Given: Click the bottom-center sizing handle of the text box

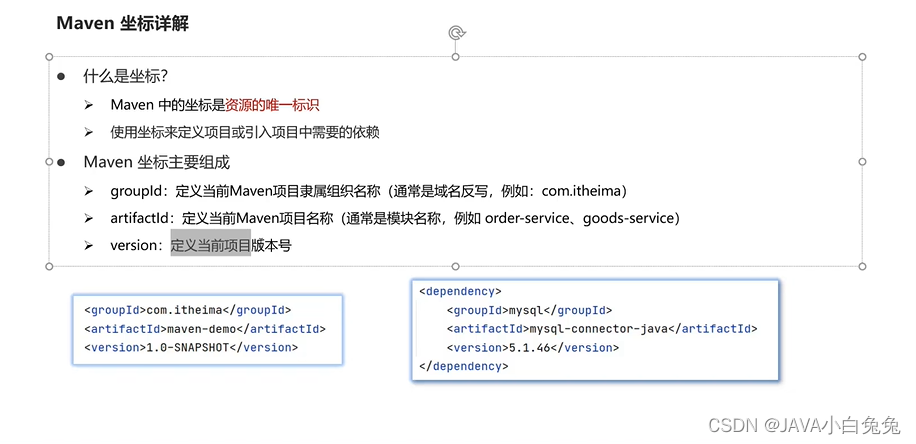Looking at the screenshot, I should coord(456,266).
